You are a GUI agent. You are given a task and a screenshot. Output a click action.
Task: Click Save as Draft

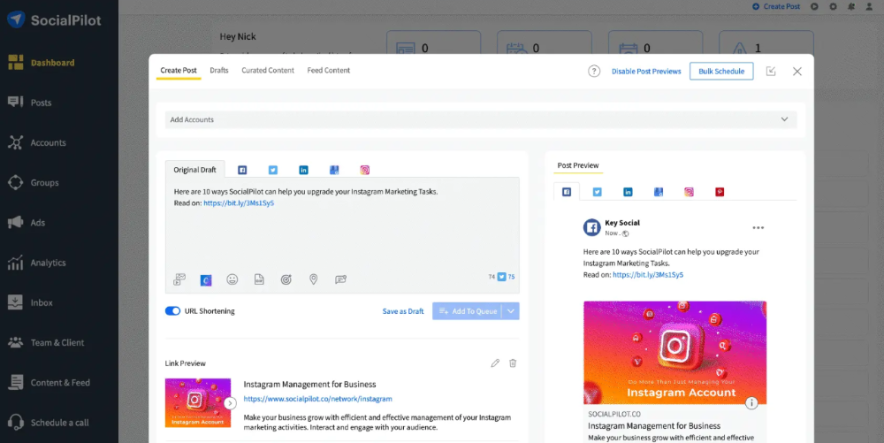[403, 311]
